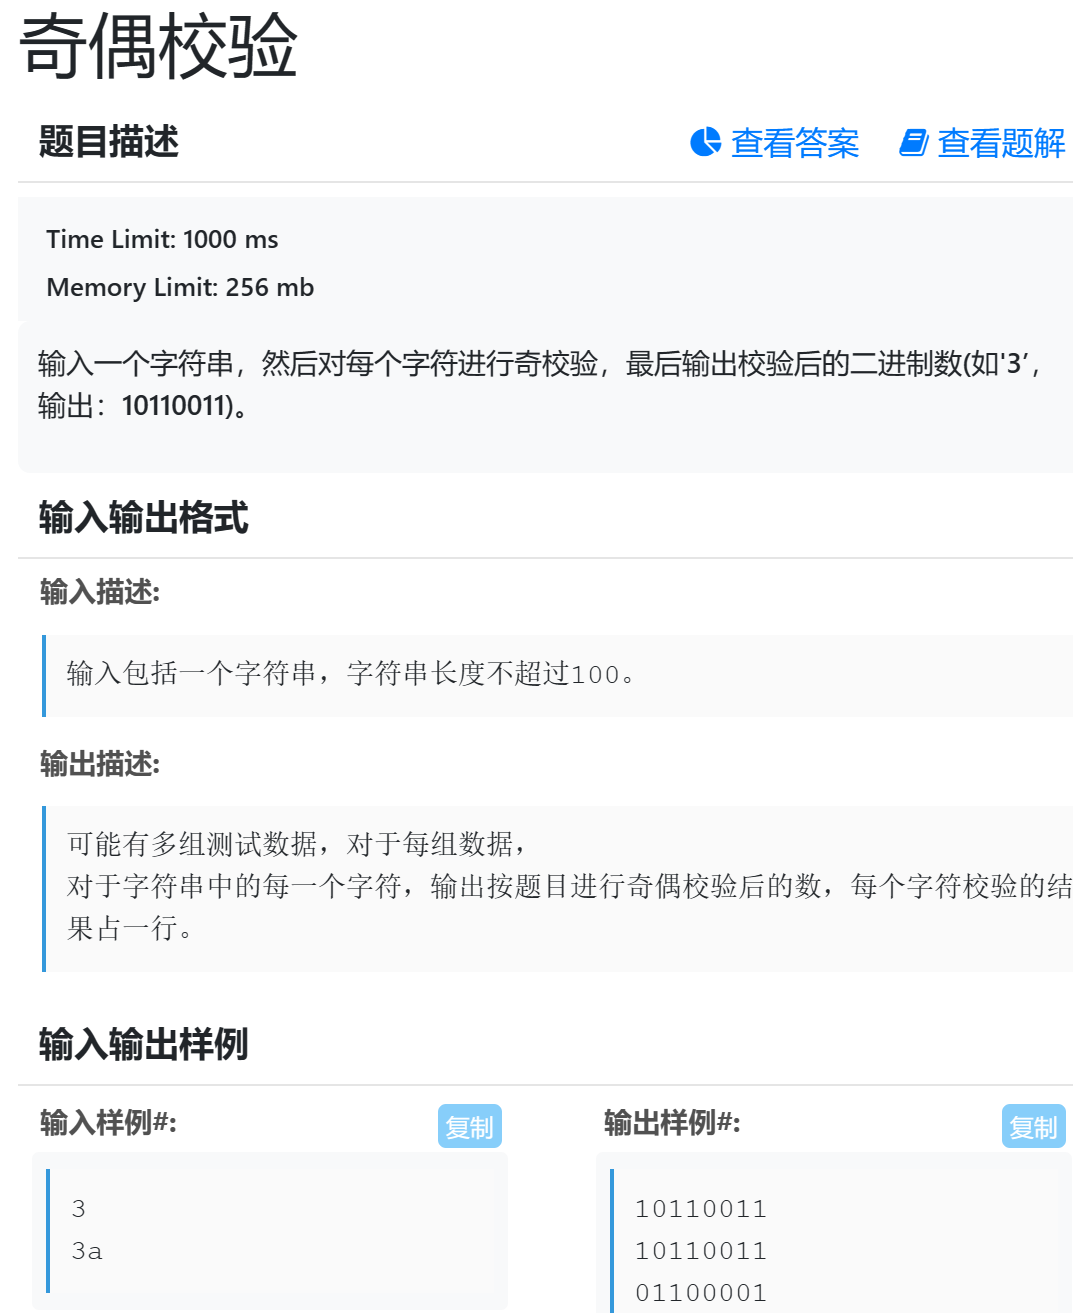Click the pie chart icon beside 查看答案
This screenshot has height=1316, width=1073.
point(705,142)
